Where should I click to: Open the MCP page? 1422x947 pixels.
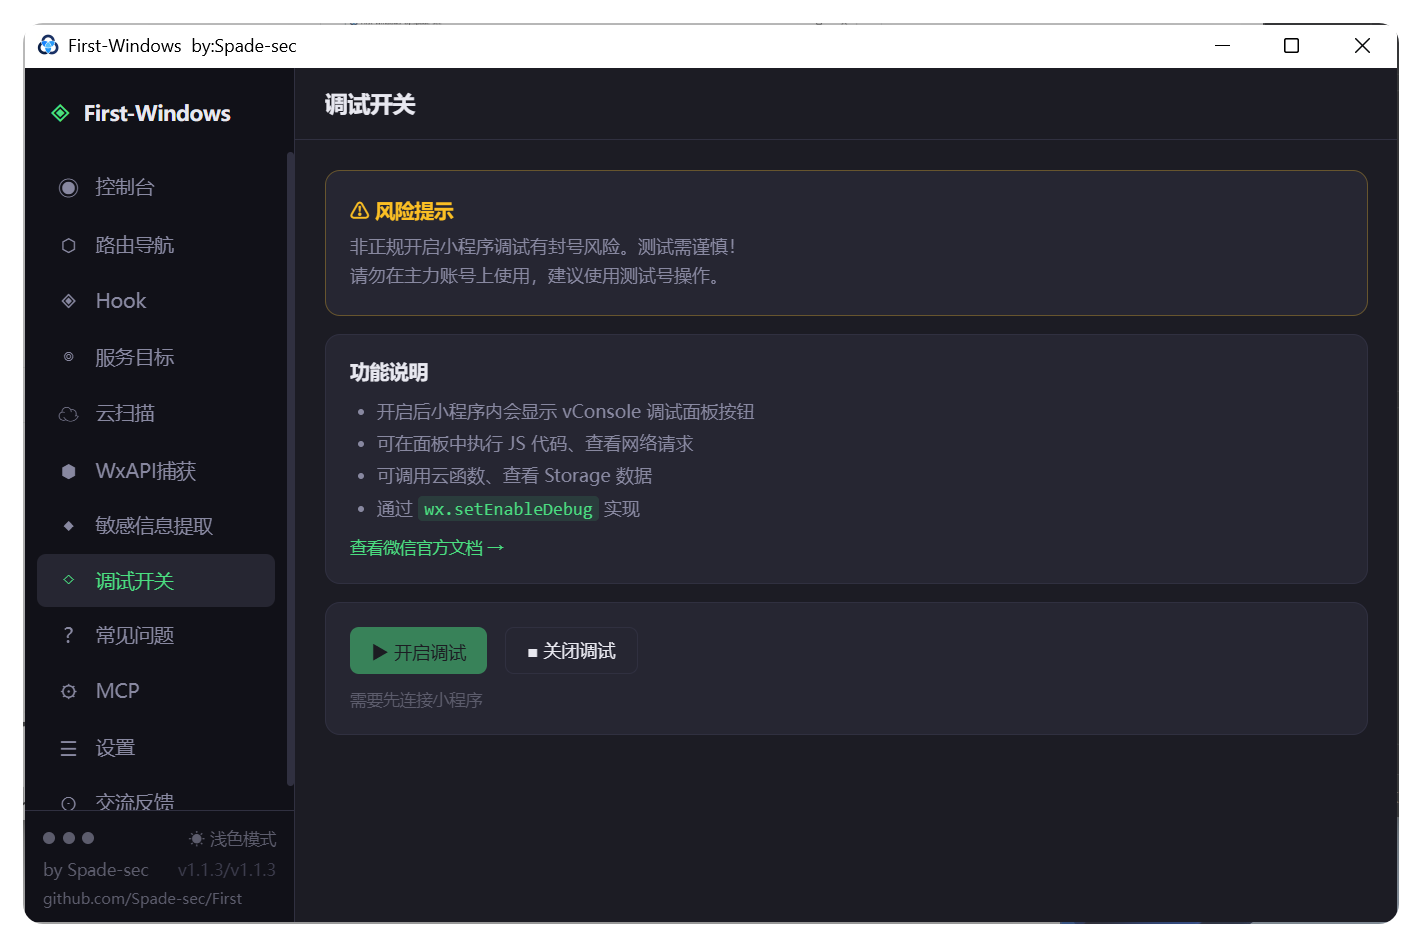click(156, 691)
